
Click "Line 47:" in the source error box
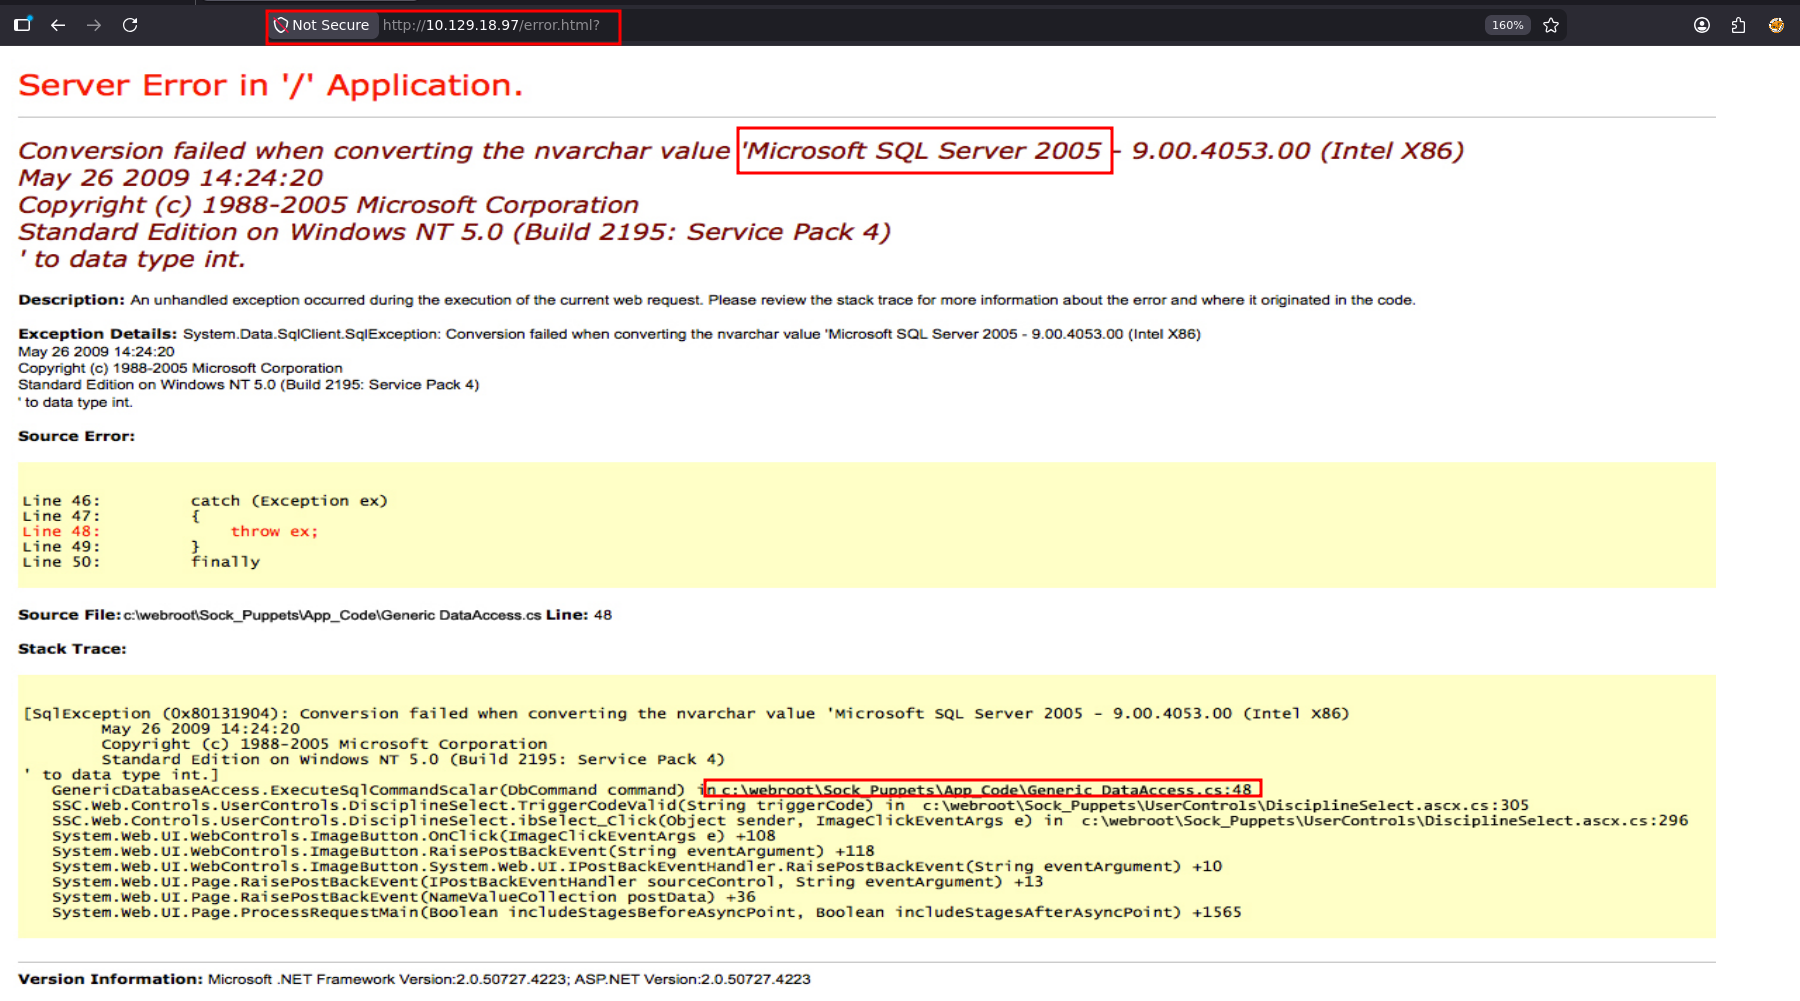61,516
